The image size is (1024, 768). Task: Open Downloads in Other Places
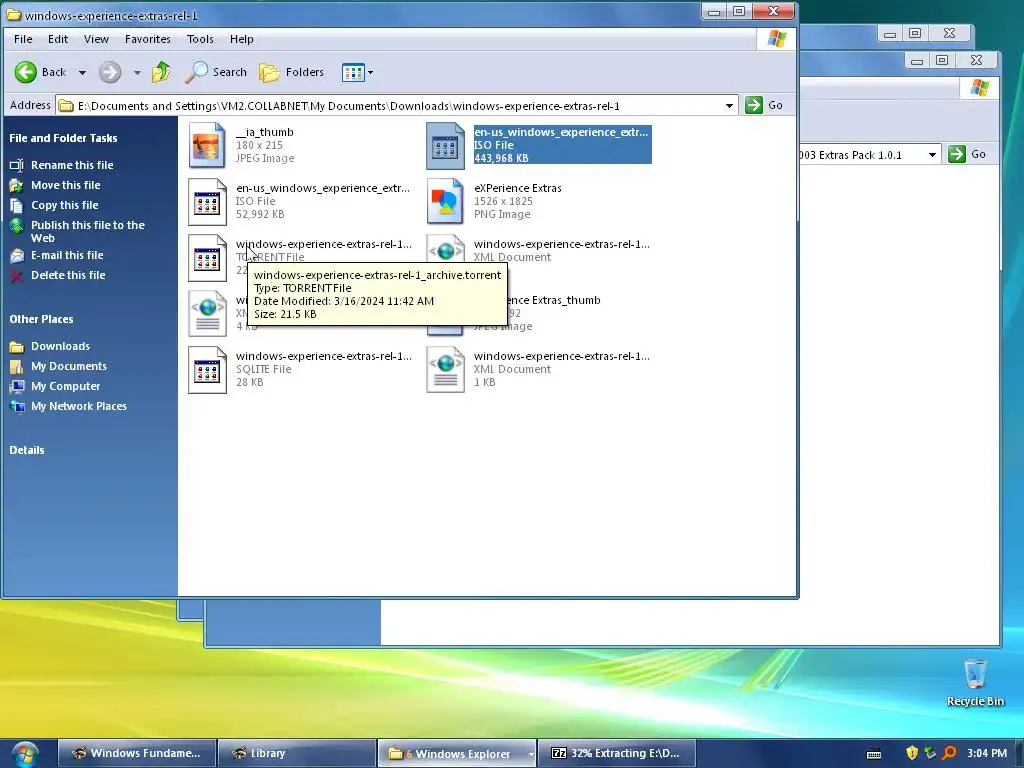pos(60,346)
